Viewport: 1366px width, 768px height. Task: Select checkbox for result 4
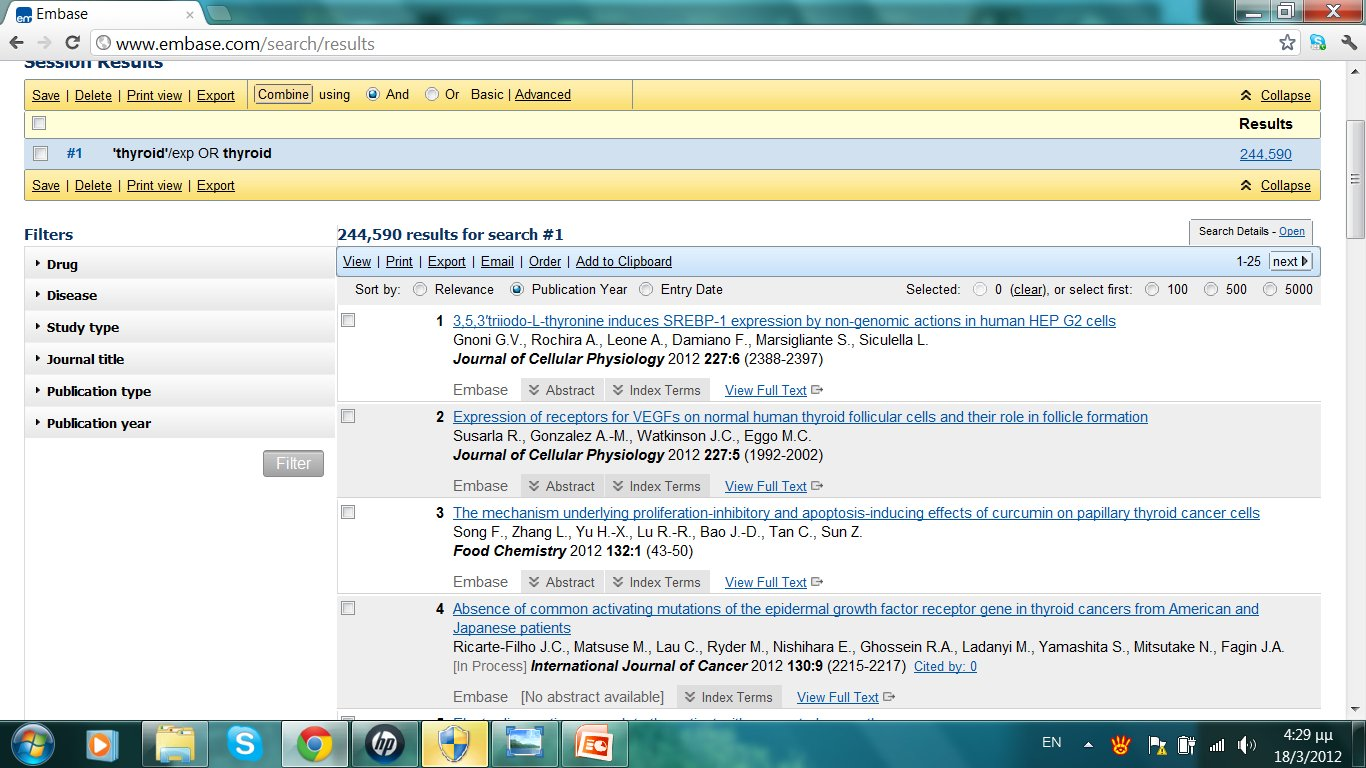click(348, 608)
